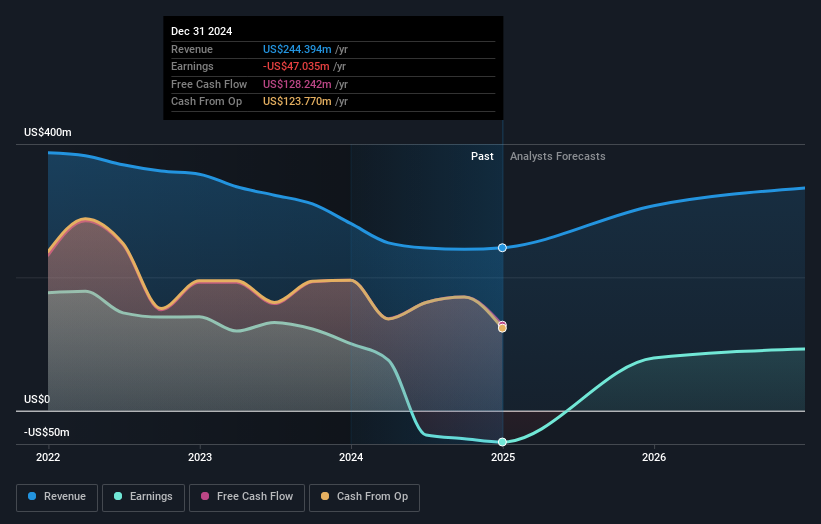Toggle the Revenue legend button
The image size is (821, 524).
[57, 497]
